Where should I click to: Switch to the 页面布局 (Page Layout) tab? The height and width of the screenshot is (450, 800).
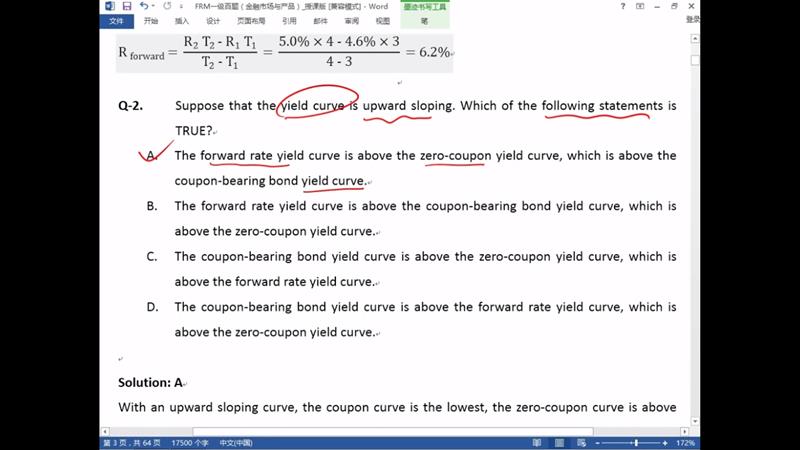point(251,21)
